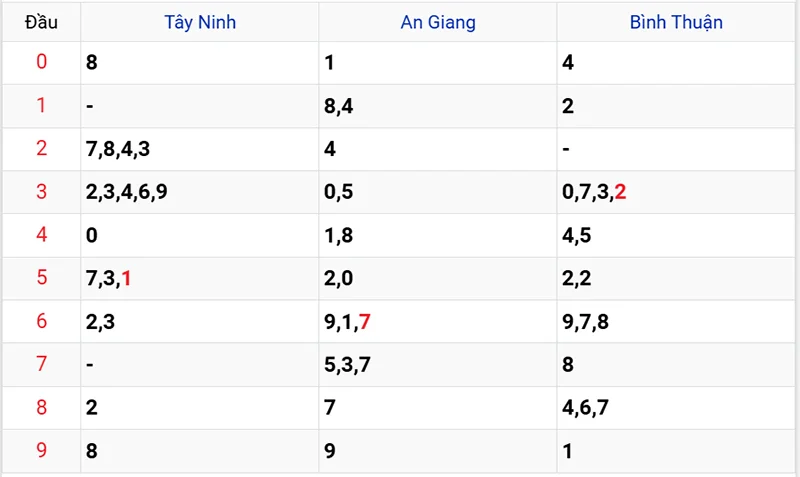The width and height of the screenshot is (800, 477).
Task: Click An Giang cell showing 2,0
Action: (339, 278)
